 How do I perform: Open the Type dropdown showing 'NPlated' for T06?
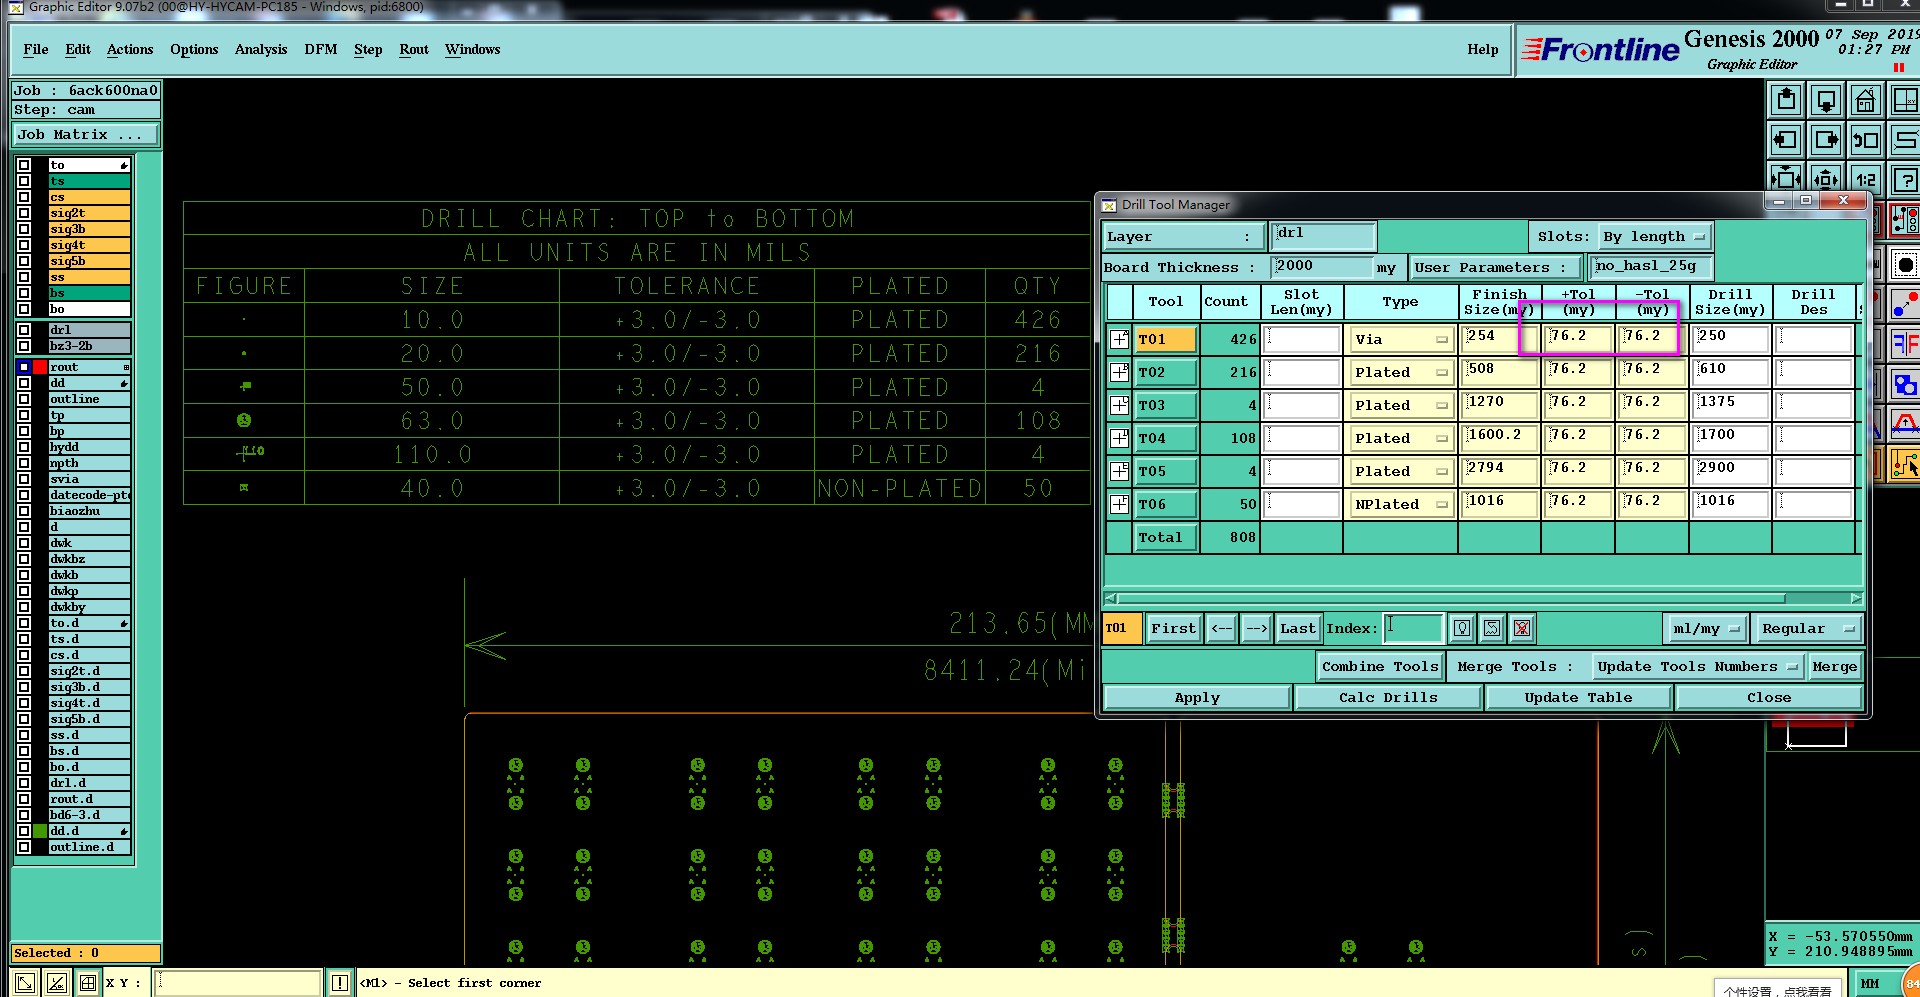1400,505
